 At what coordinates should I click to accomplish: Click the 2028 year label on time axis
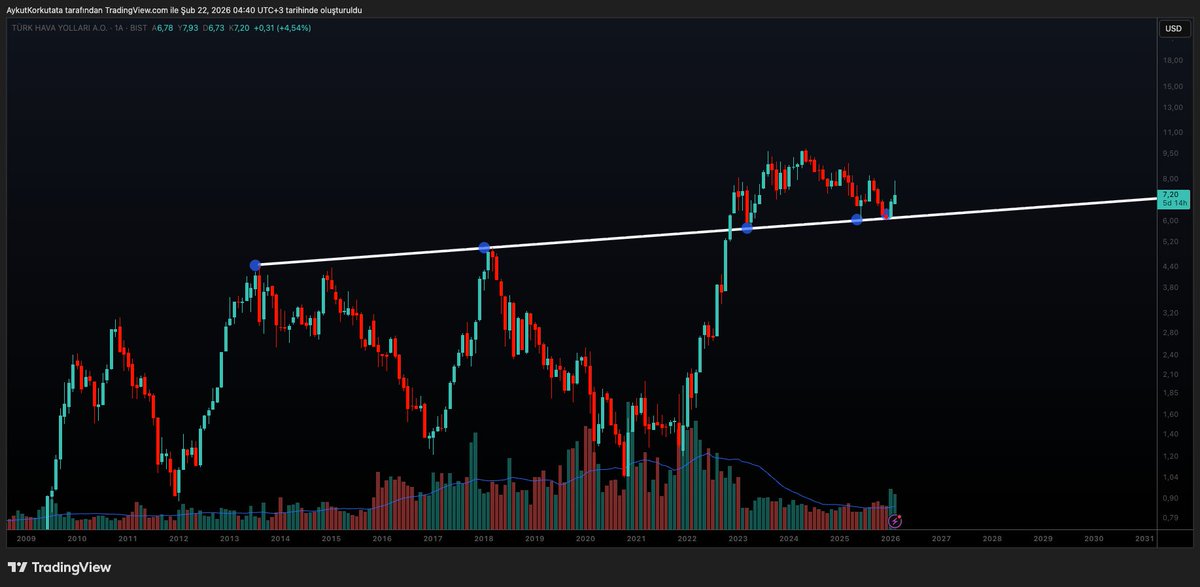point(992,538)
